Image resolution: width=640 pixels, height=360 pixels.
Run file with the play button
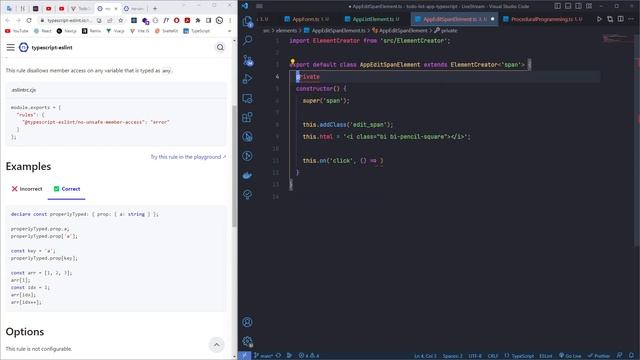tap(599, 19)
